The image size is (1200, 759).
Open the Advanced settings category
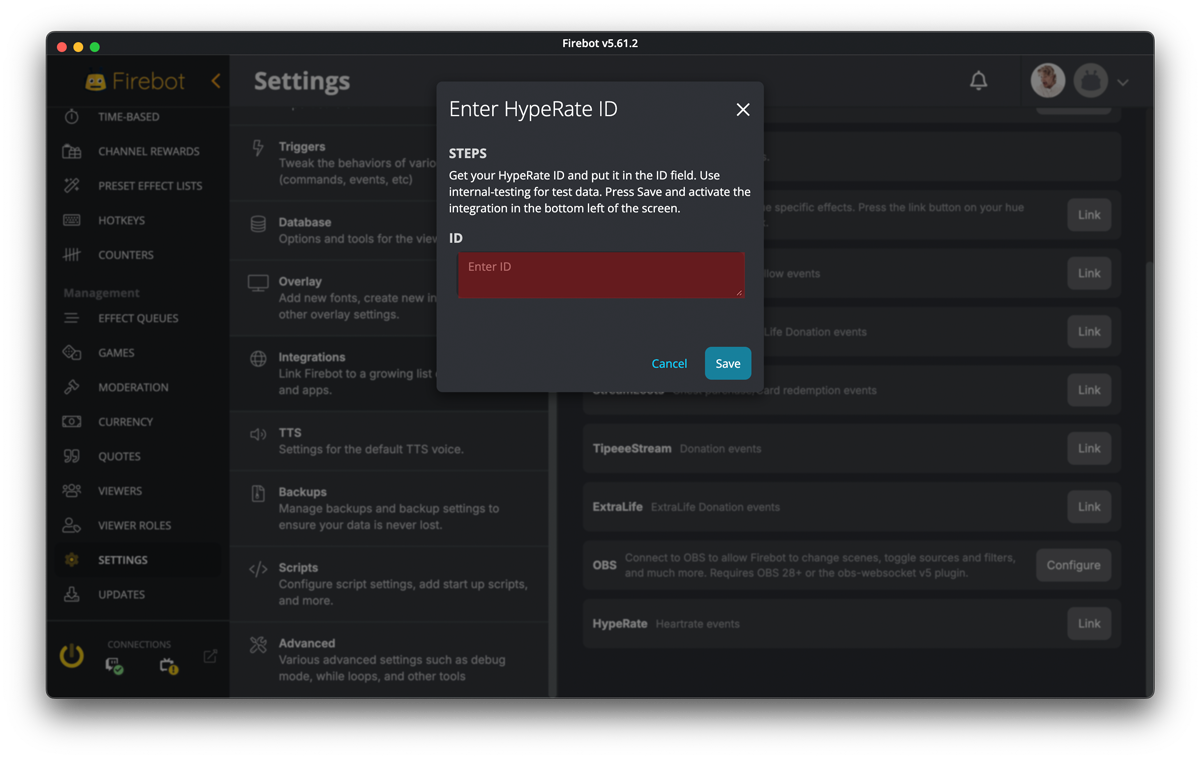tap(390, 659)
